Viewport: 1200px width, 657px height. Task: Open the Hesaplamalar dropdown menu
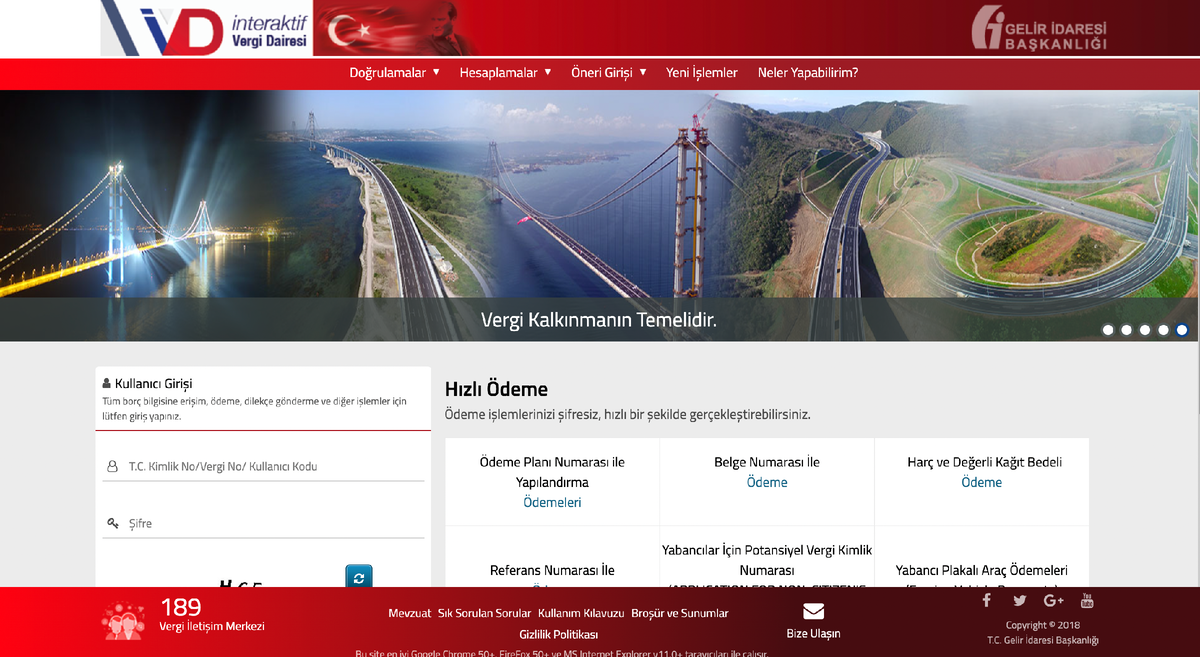pos(505,73)
